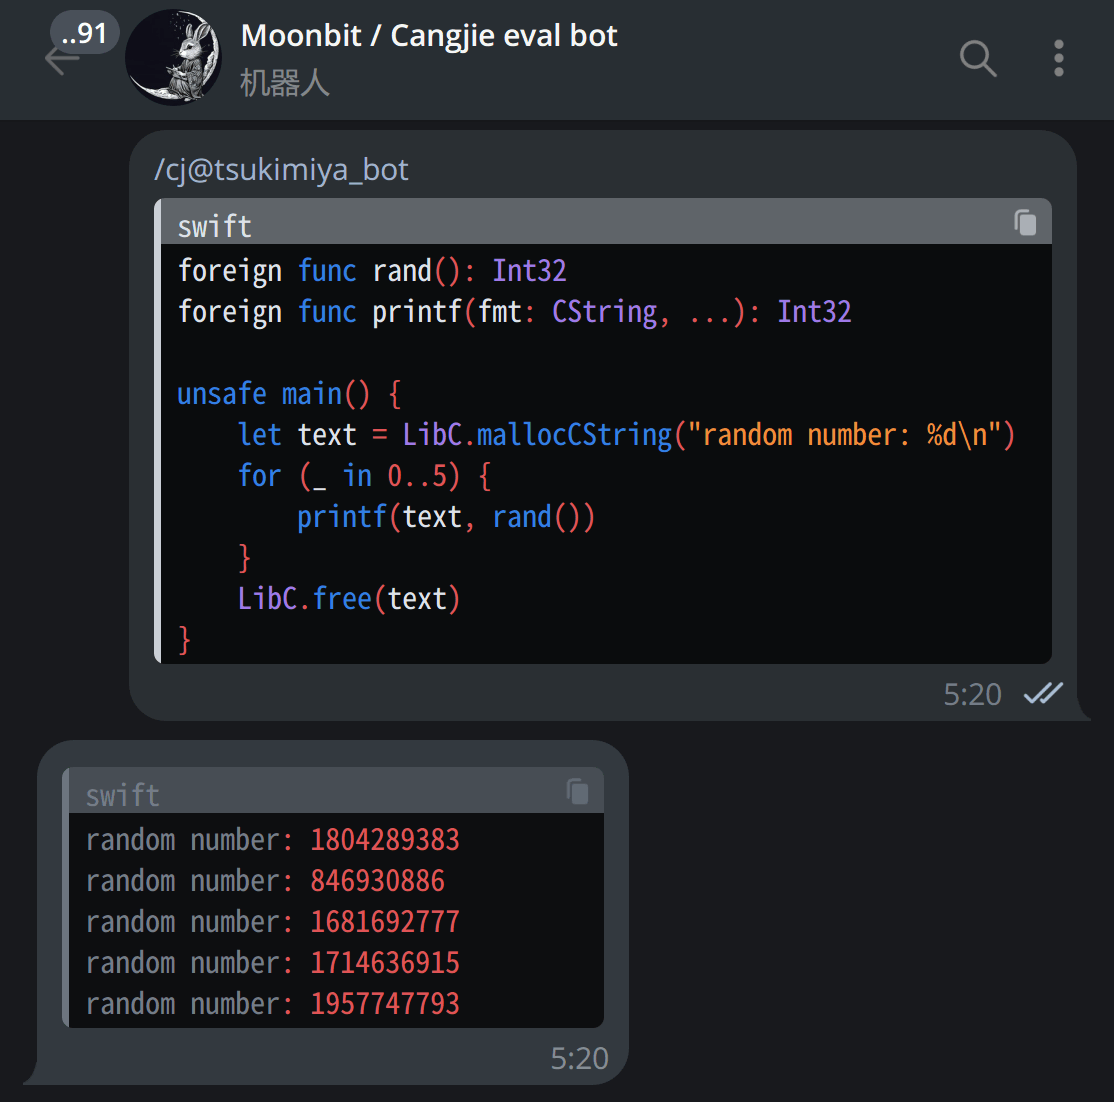The height and width of the screenshot is (1102, 1114).
Task: Click the LibC.free(text) code line
Action: (x=348, y=598)
